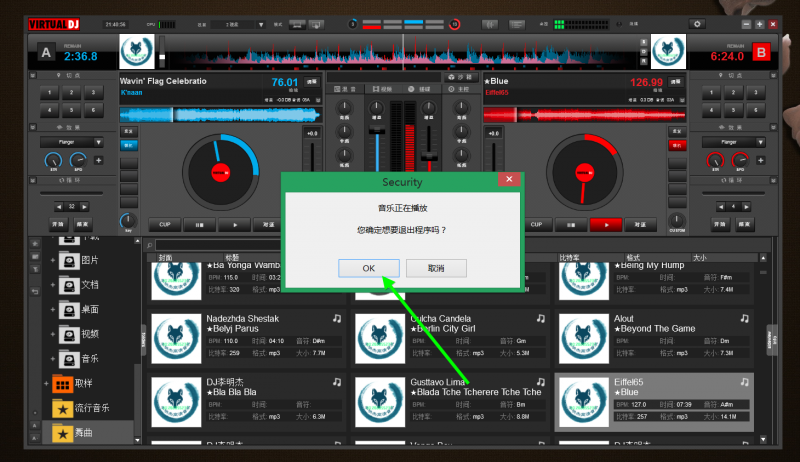
Task: Select the highlighted Eiffel65 Blue track
Action: pos(654,402)
